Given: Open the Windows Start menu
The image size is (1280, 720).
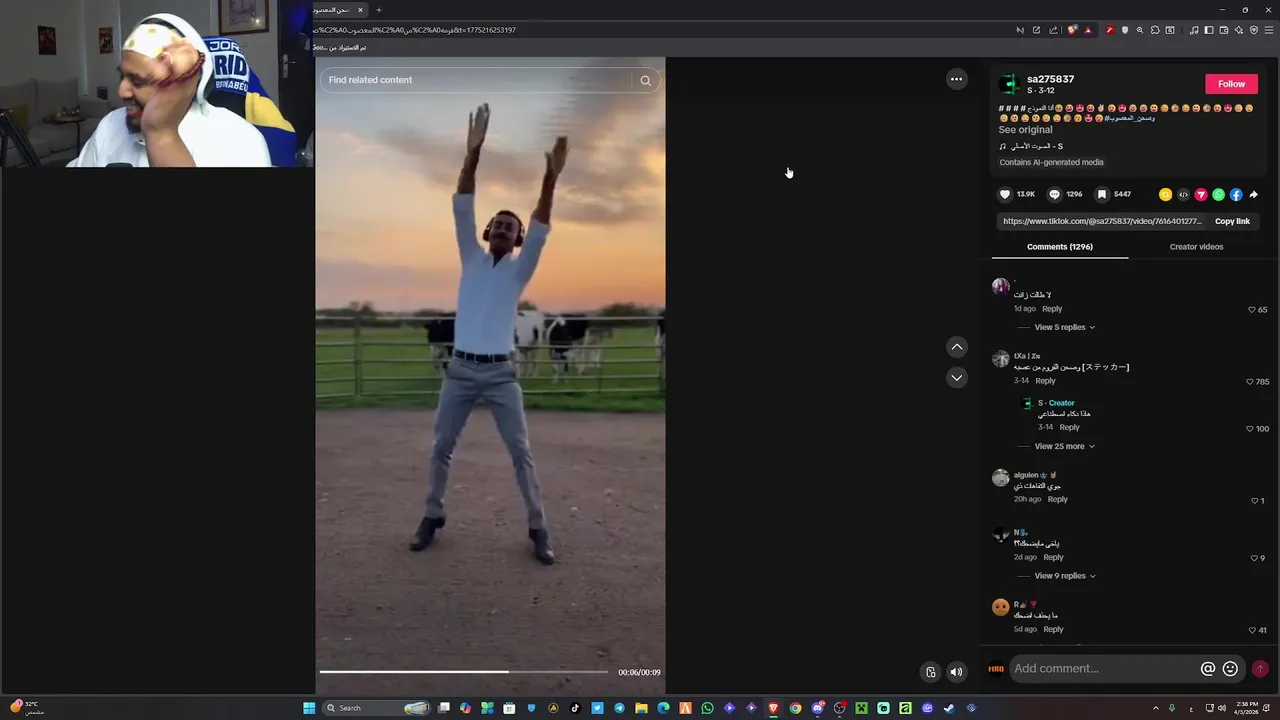Looking at the screenshot, I should [309, 708].
